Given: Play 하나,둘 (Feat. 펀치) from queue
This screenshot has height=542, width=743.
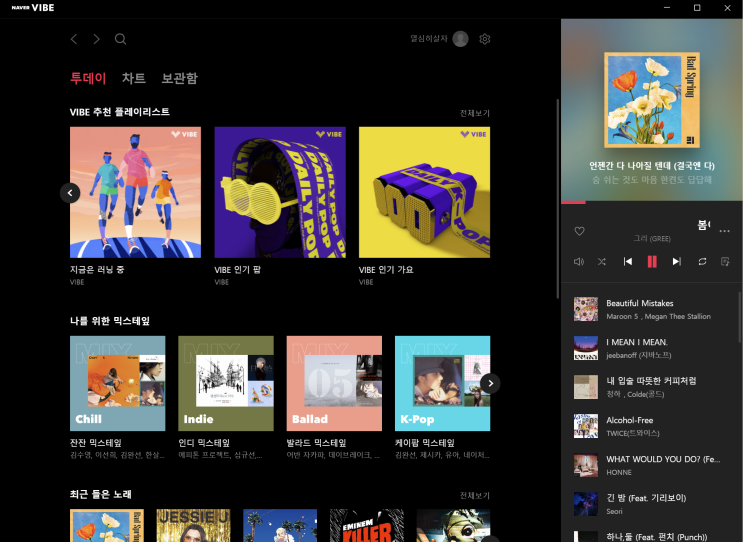Looking at the screenshot, I should tap(652, 536).
